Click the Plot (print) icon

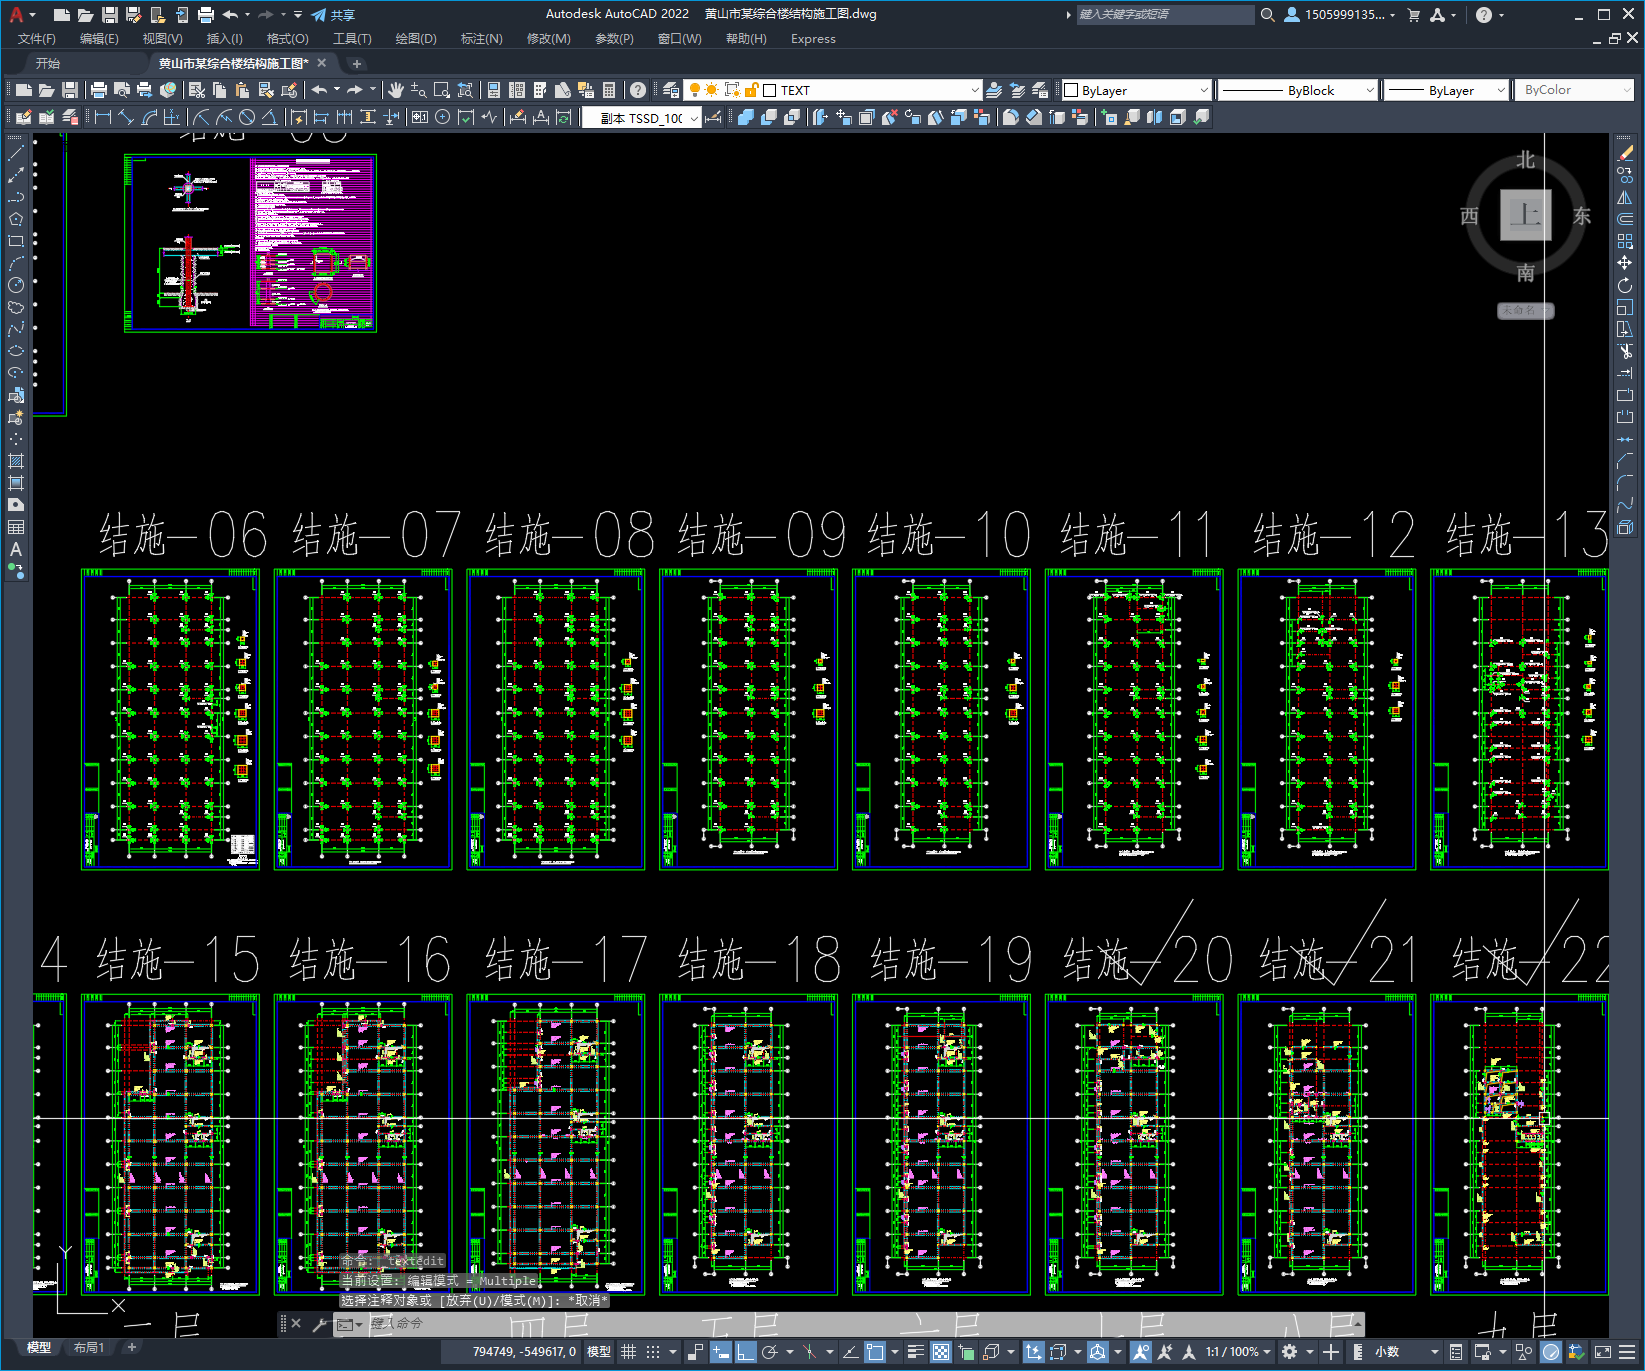(99, 90)
